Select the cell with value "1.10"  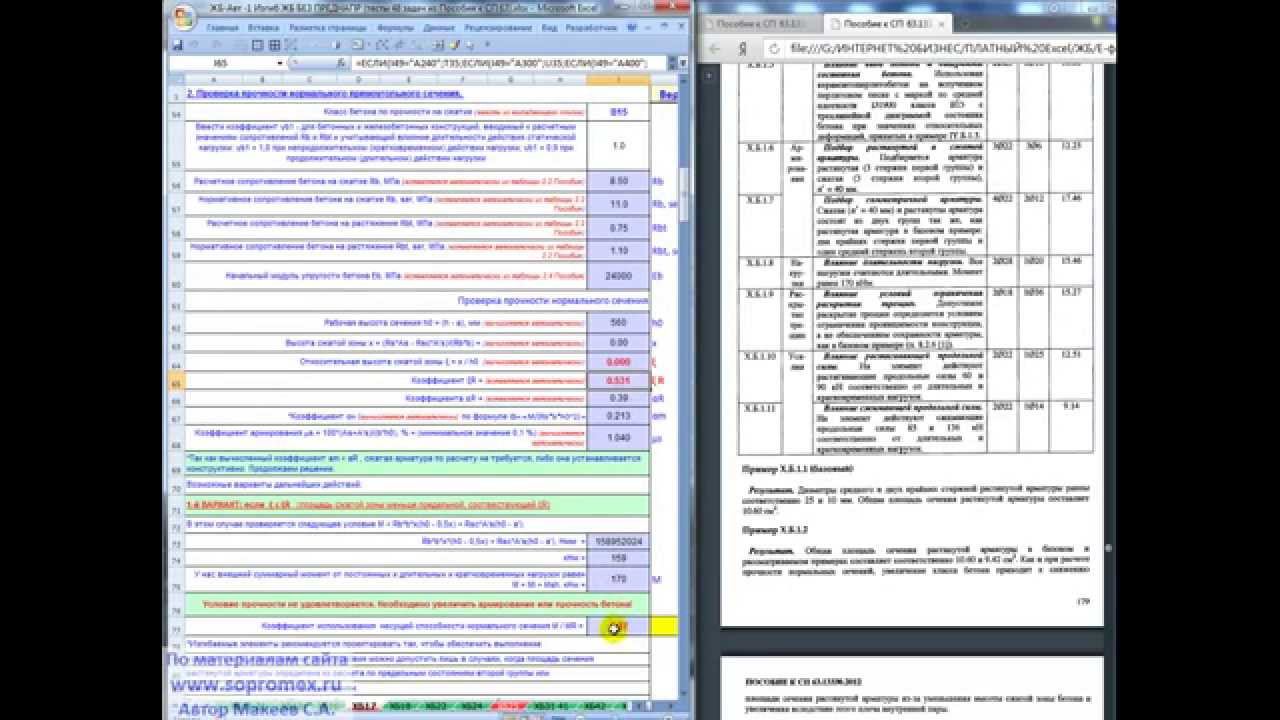[618, 251]
